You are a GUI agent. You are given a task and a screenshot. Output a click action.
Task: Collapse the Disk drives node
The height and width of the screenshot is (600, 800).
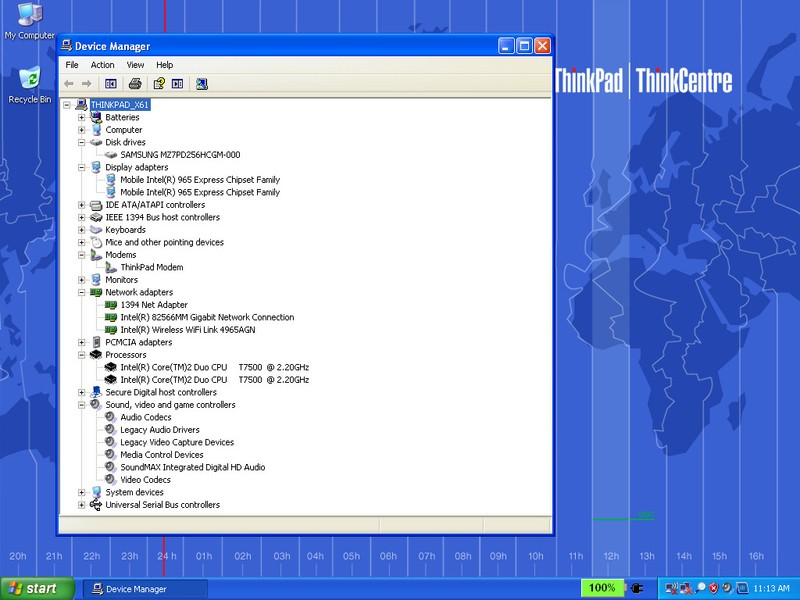coord(82,142)
